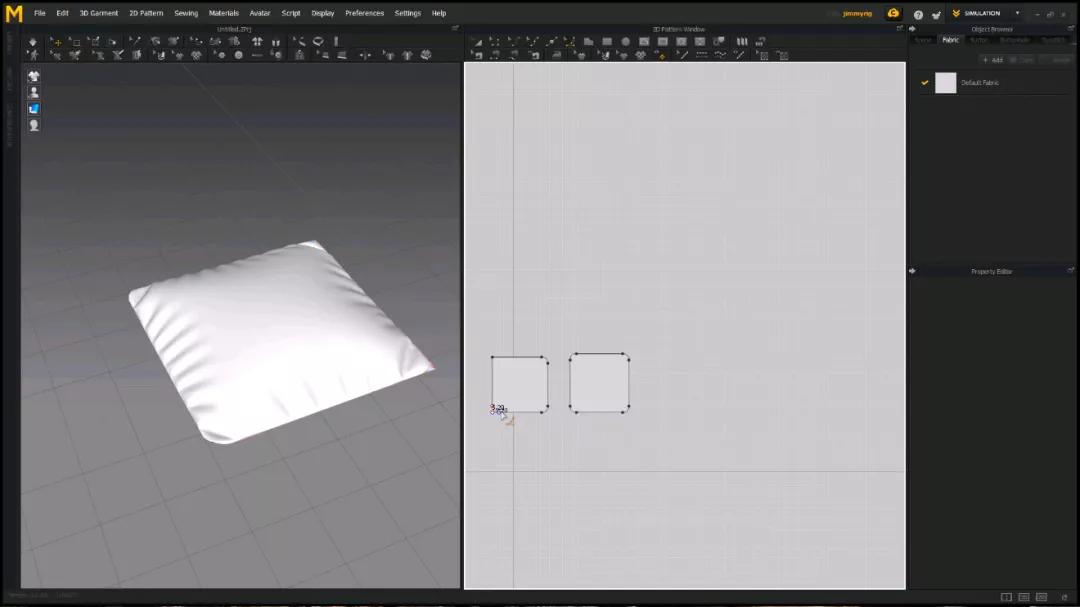Select the Ellipse pattern tool in 2D toolbar

tap(625, 42)
